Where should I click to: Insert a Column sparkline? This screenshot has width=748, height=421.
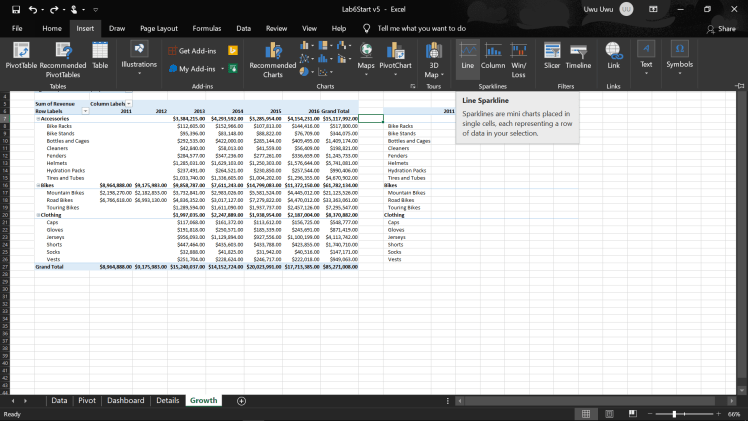[x=493, y=55]
